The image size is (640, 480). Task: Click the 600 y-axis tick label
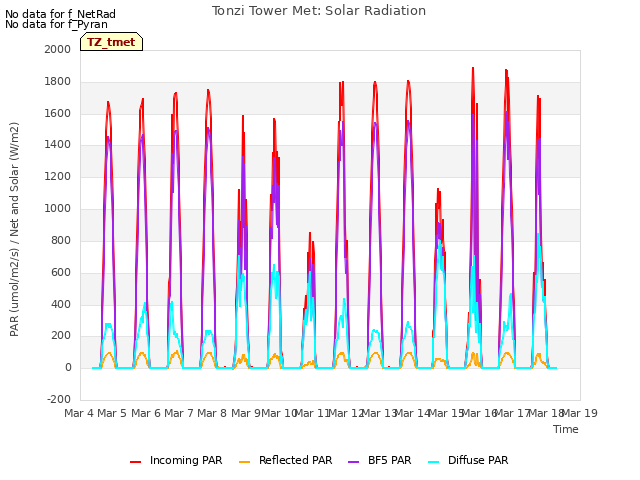coord(61,272)
